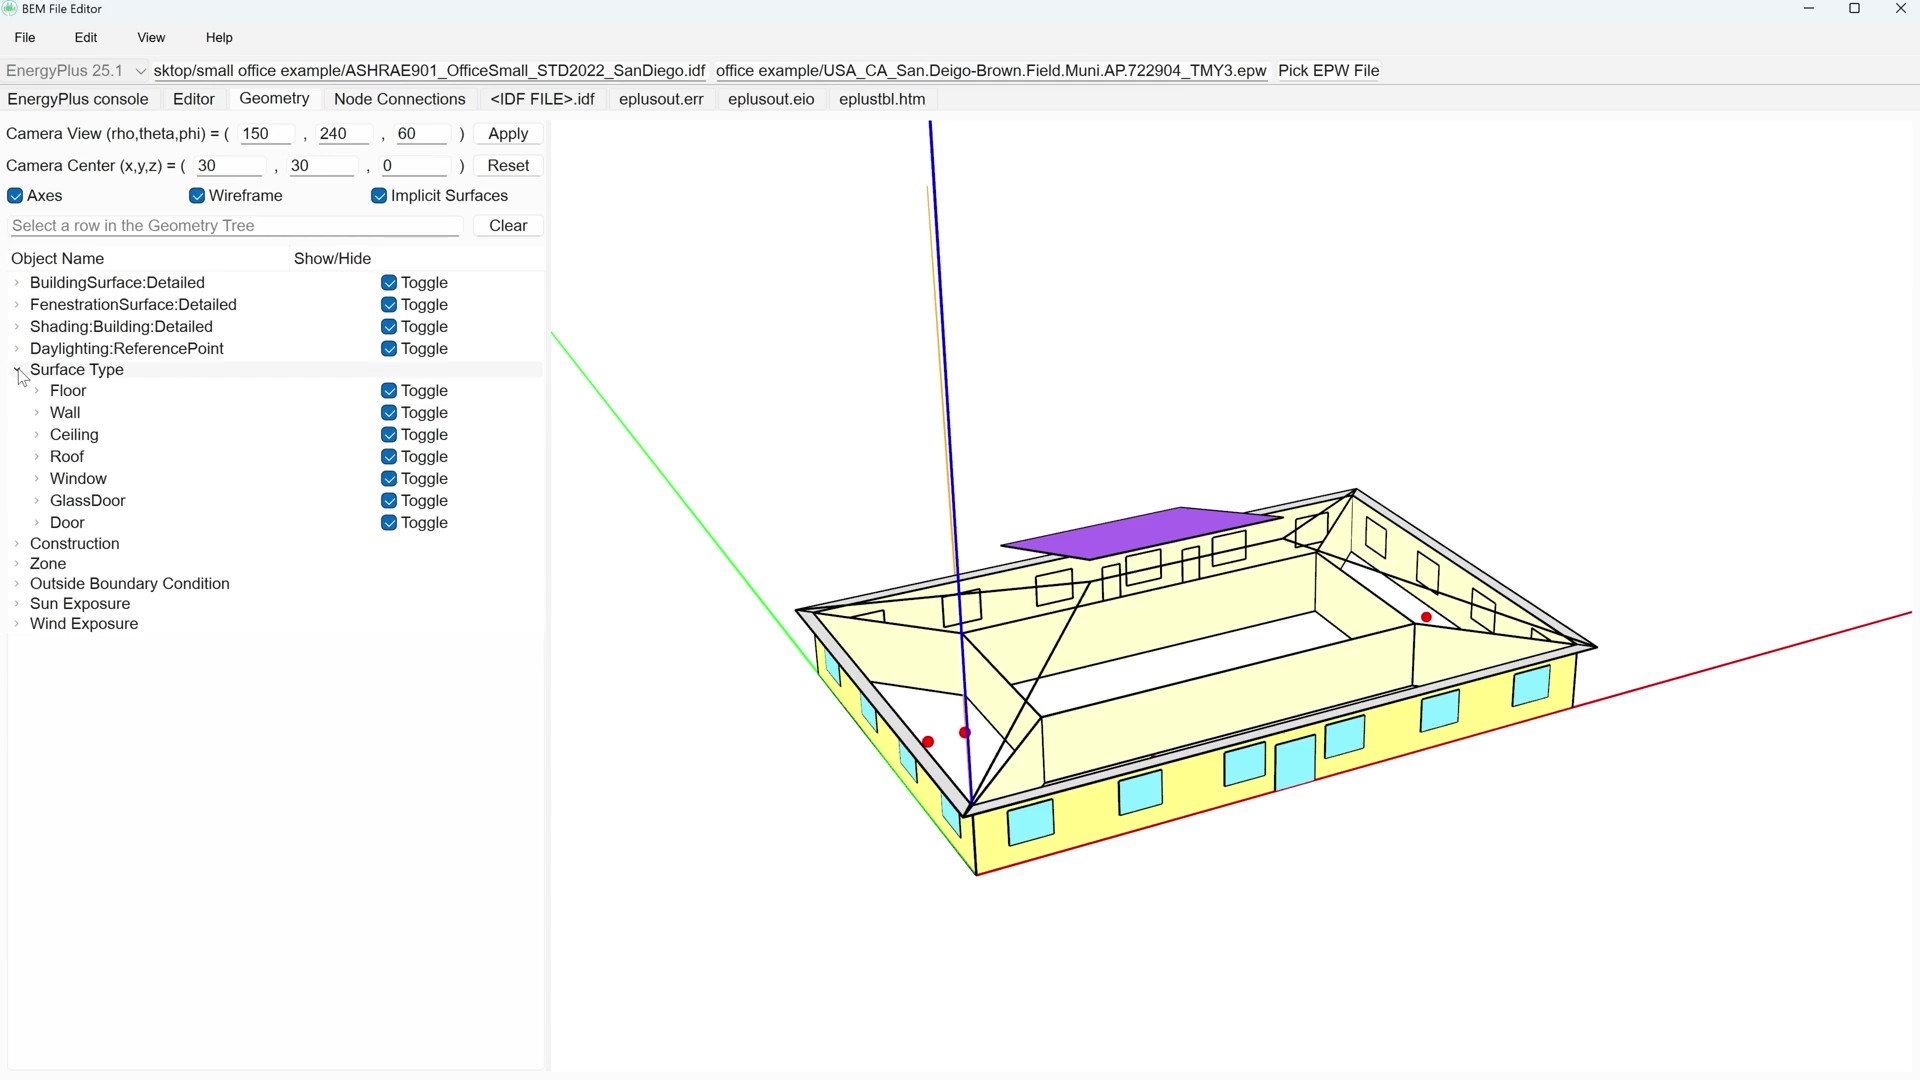Expand the BuildingSurface:Detailed tree node
Viewport: 1920px width, 1080px height.
[17, 283]
